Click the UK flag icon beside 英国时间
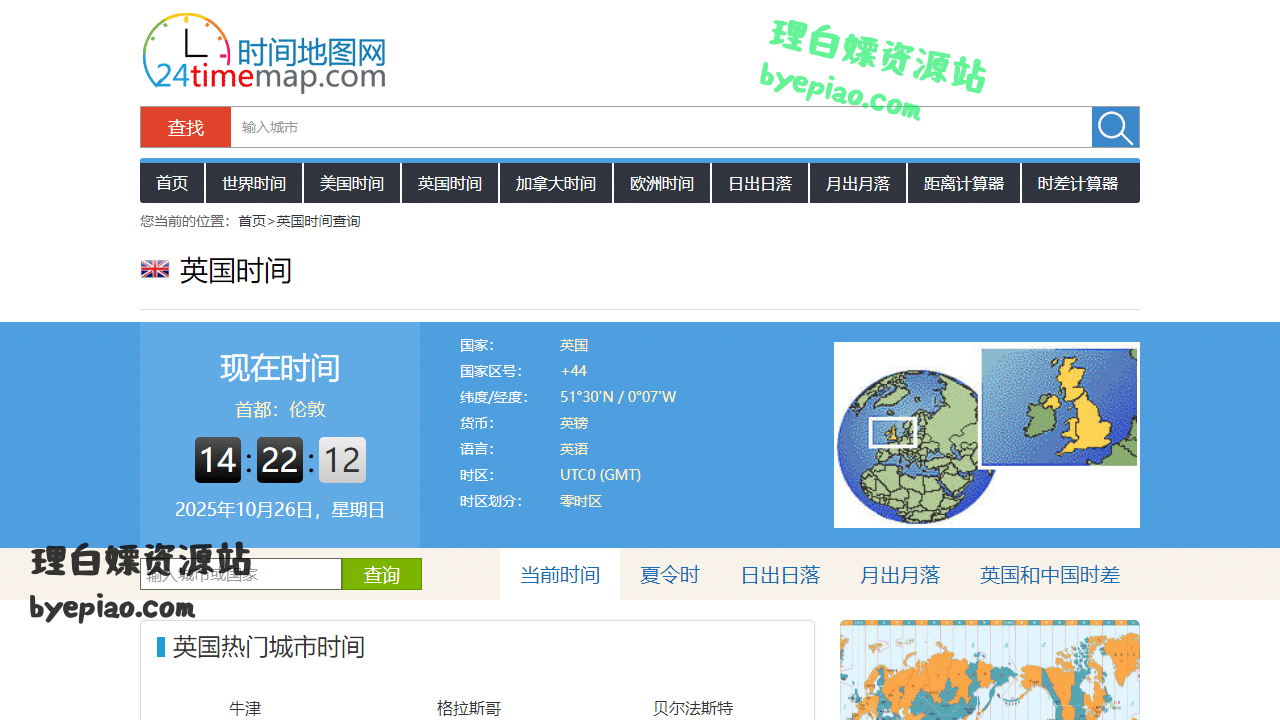This screenshot has width=1280, height=720. 155,269
